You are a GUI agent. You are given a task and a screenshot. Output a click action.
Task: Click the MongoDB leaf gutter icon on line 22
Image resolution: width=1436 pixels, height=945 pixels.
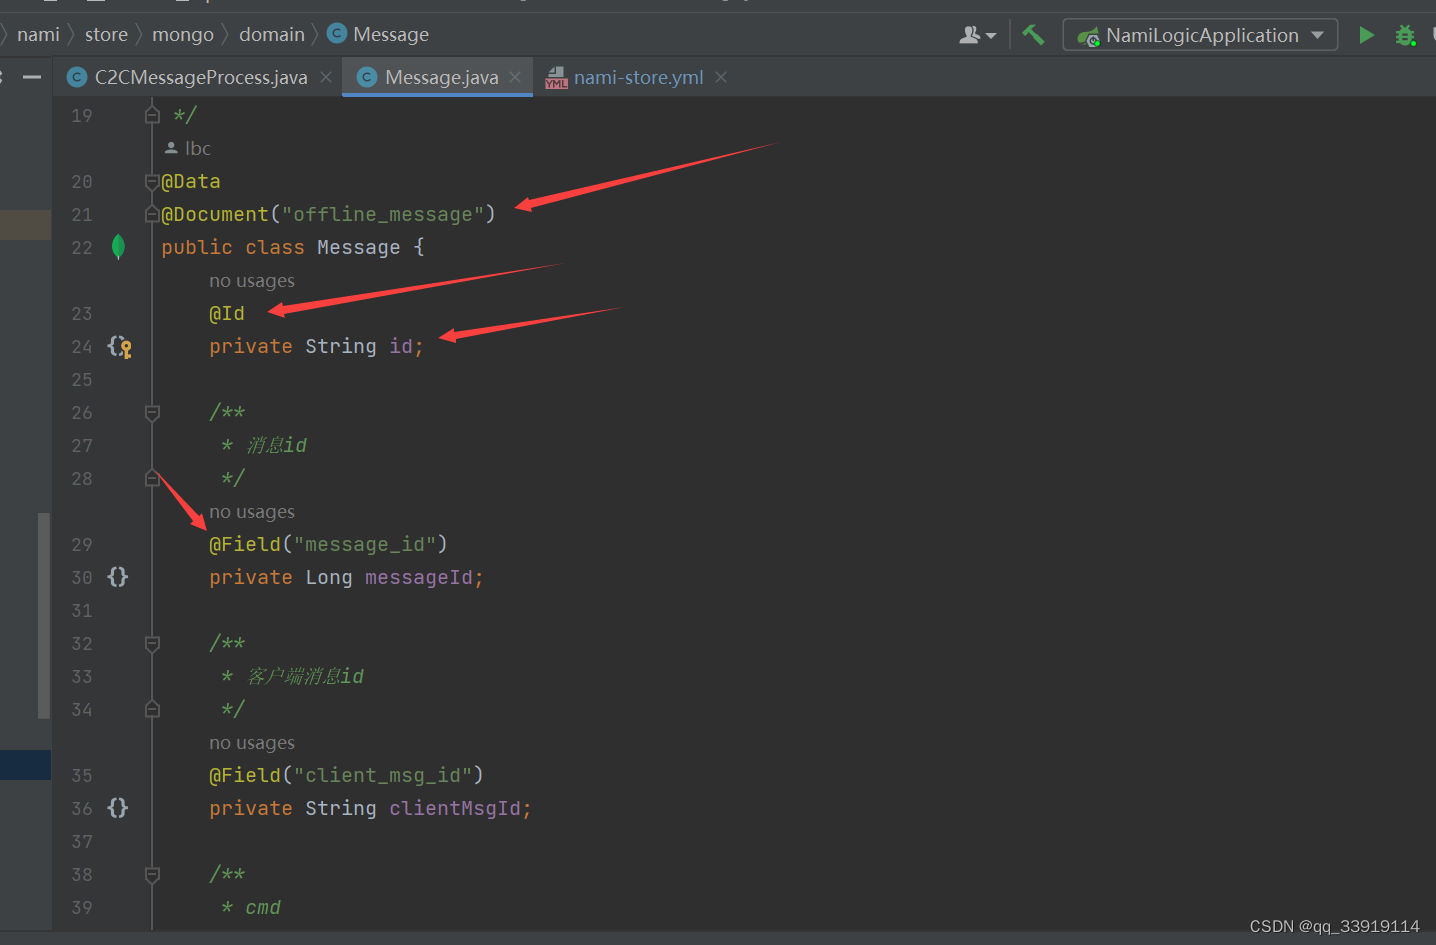118,247
